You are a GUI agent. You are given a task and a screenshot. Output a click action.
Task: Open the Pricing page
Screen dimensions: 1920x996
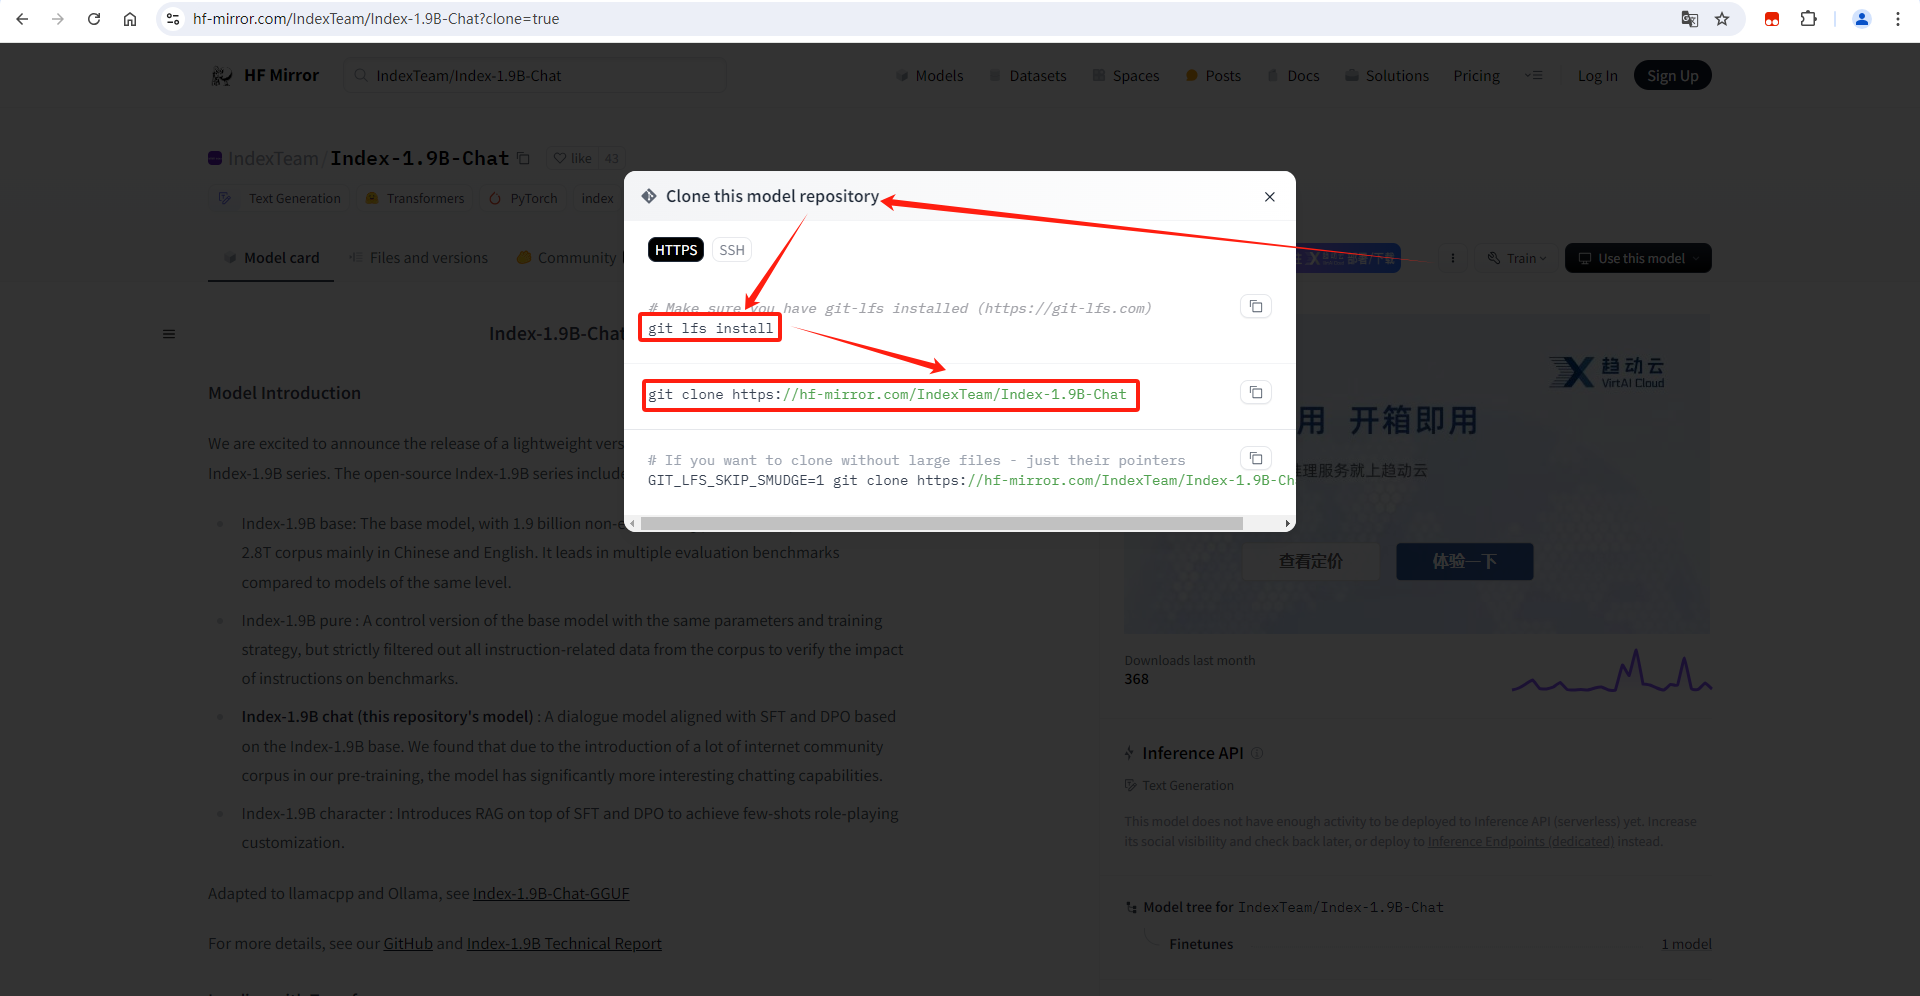click(x=1476, y=76)
